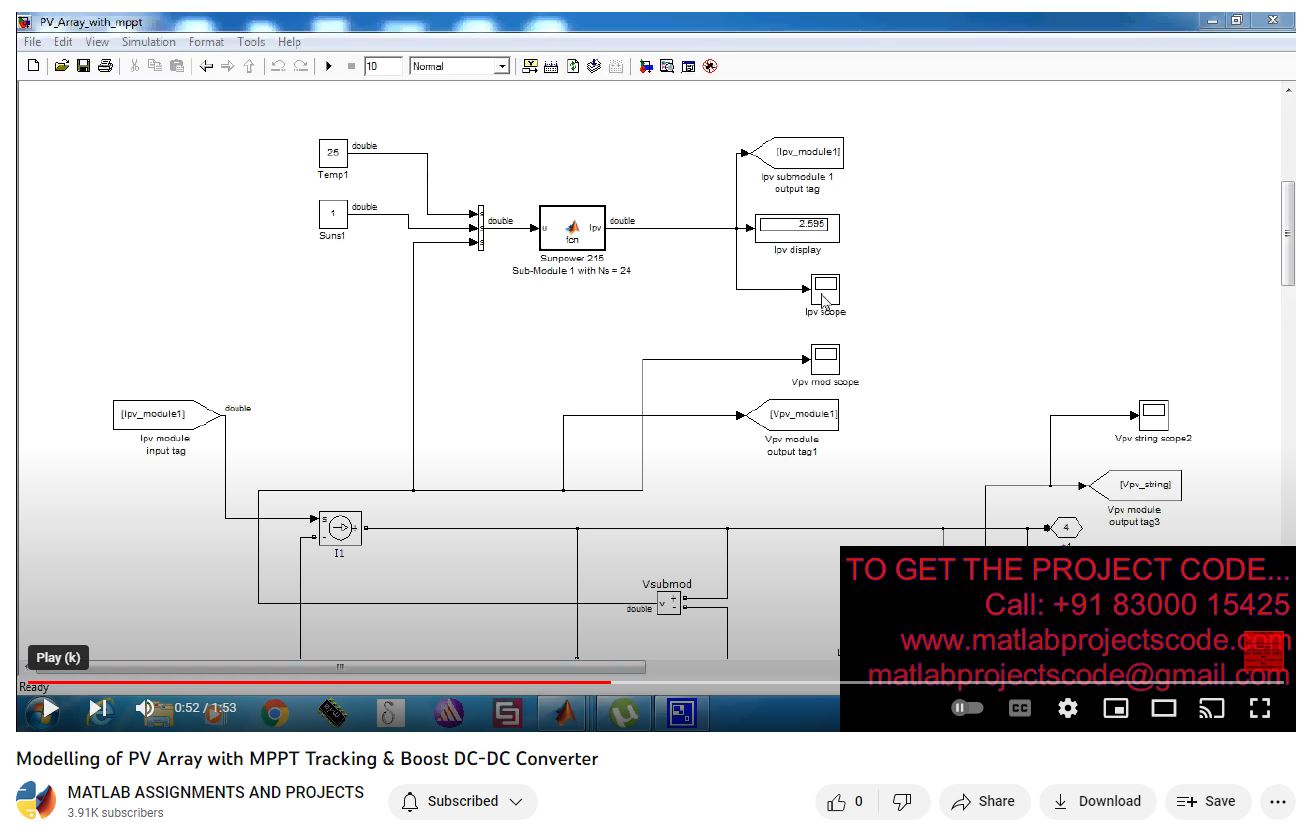Toggle theater mode on the player
Image resolution: width=1310 pixels, height=834 pixels.
[x=1164, y=708]
